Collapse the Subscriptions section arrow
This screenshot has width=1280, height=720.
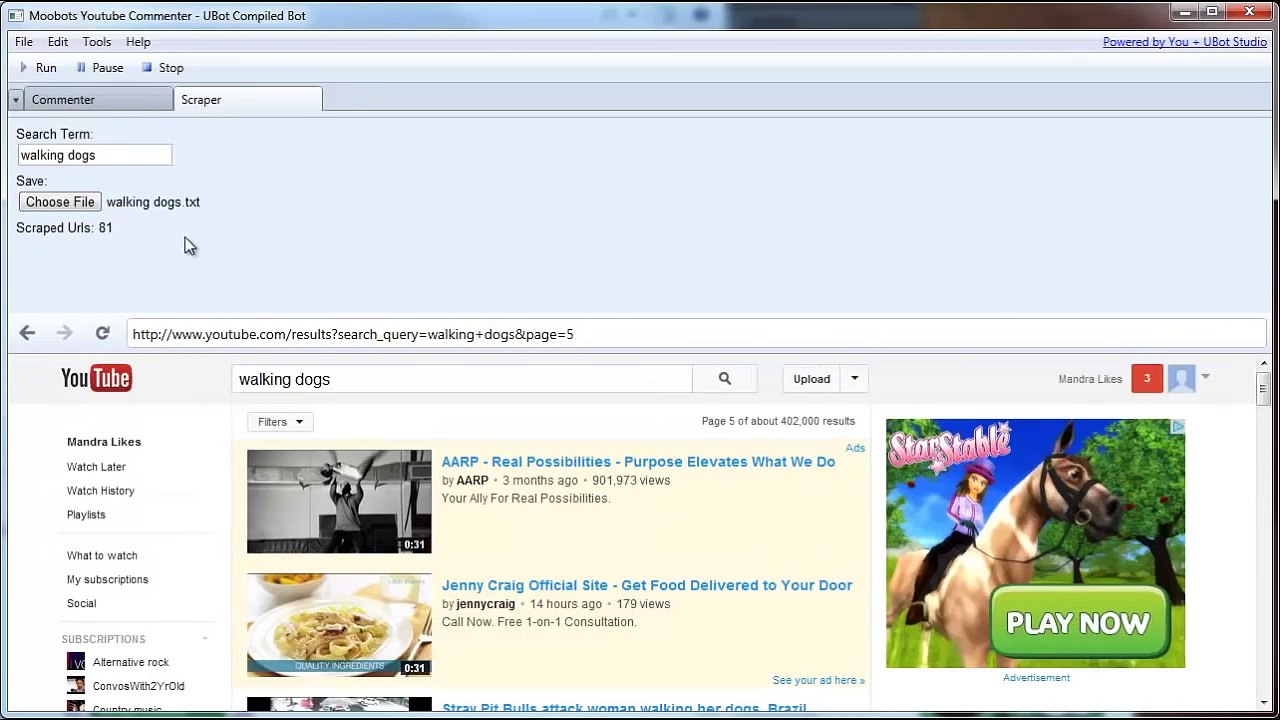click(x=204, y=639)
